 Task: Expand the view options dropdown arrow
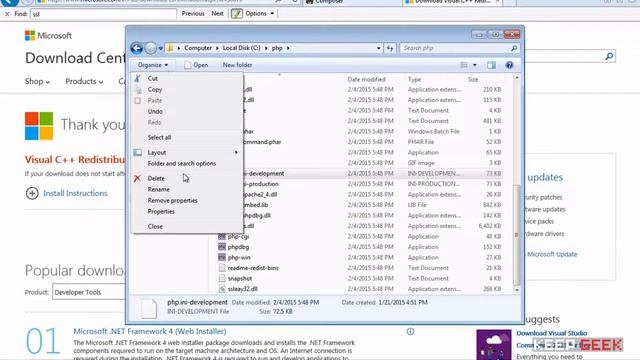[475, 65]
